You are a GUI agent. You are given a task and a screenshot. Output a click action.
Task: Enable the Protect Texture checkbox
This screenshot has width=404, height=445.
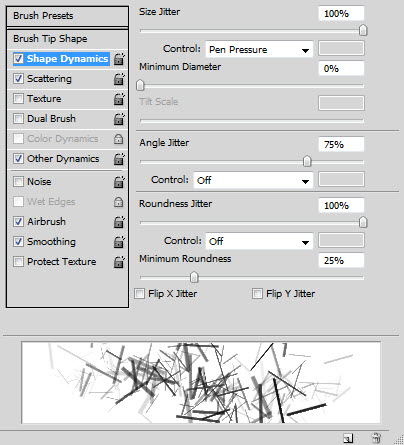coord(18,262)
